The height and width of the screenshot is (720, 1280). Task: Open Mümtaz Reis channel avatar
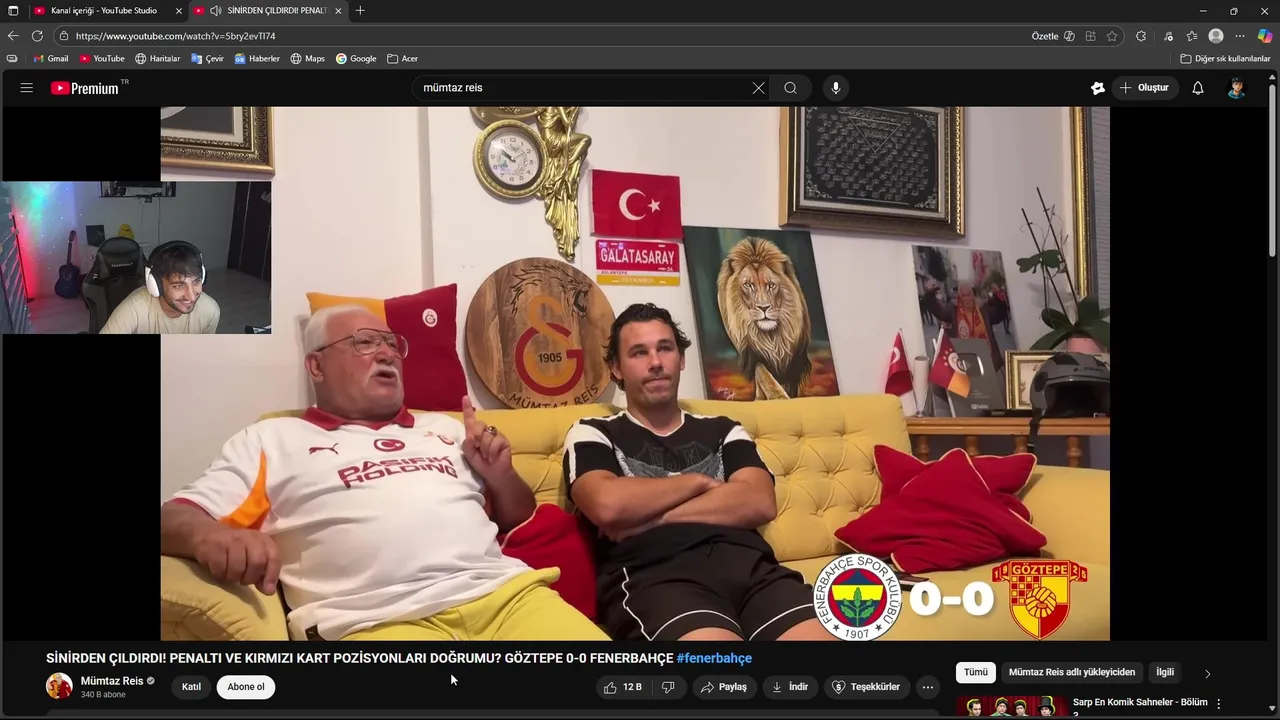click(60, 686)
